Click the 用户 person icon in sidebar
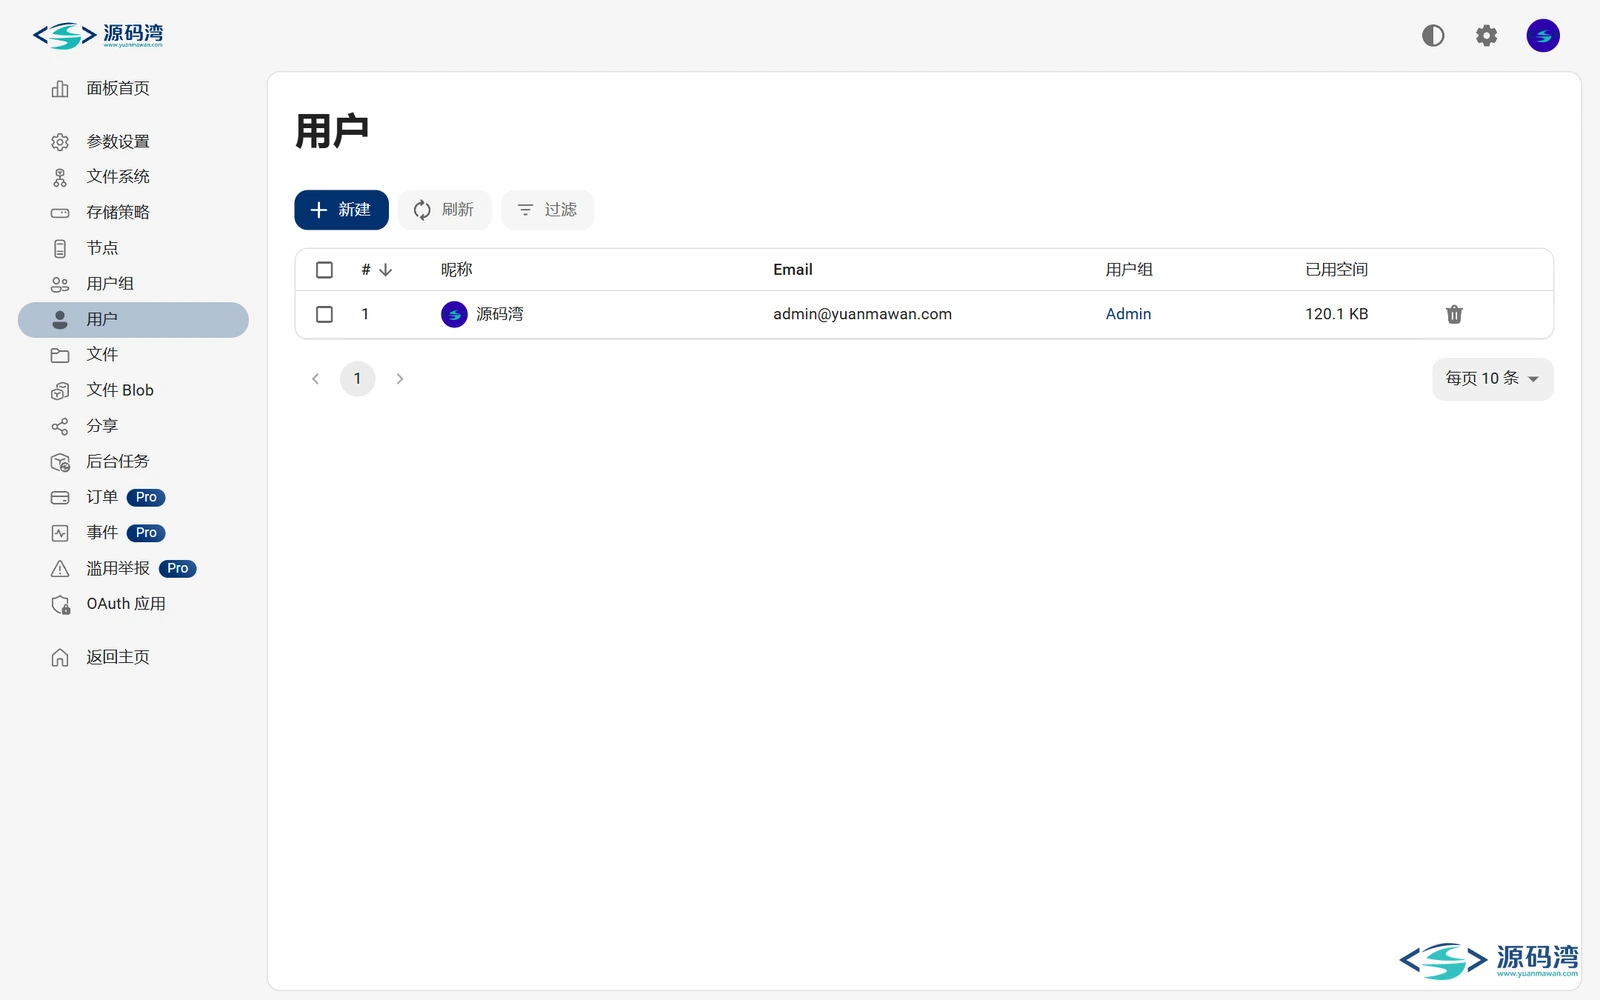Viewport: 1600px width, 1000px height. [60, 320]
